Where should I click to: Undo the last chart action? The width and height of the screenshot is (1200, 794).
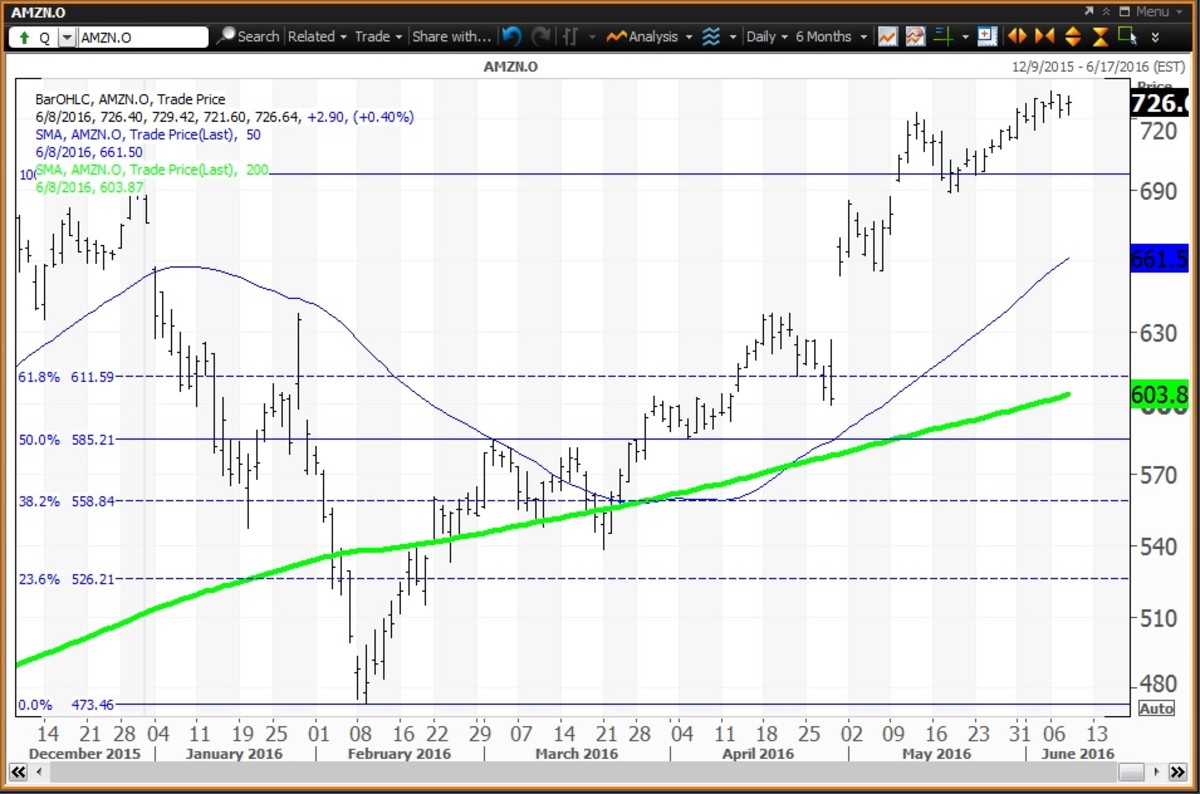[x=512, y=37]
